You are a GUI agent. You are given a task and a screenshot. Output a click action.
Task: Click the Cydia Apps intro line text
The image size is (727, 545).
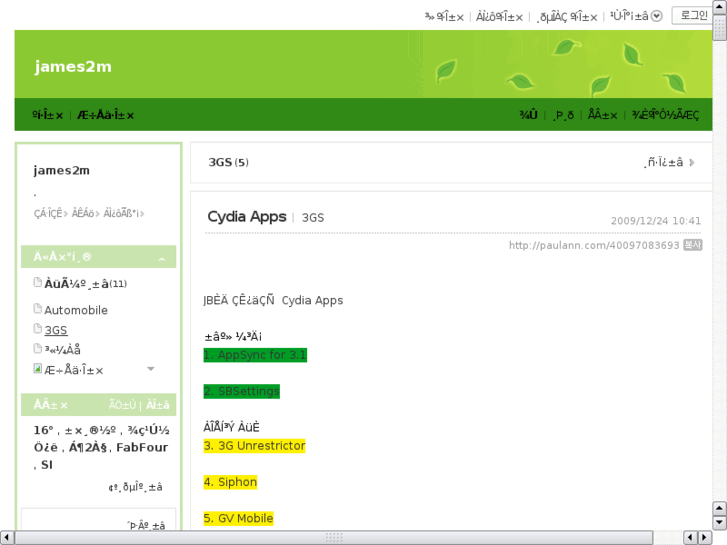(273, 301)
